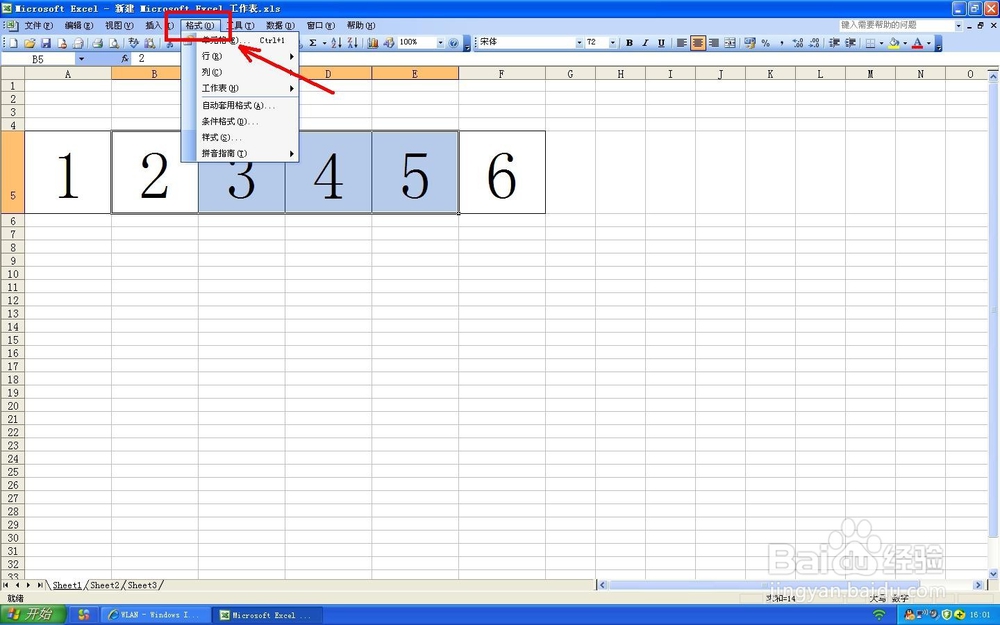Click the blue Help question mark icon

point(453,43)
